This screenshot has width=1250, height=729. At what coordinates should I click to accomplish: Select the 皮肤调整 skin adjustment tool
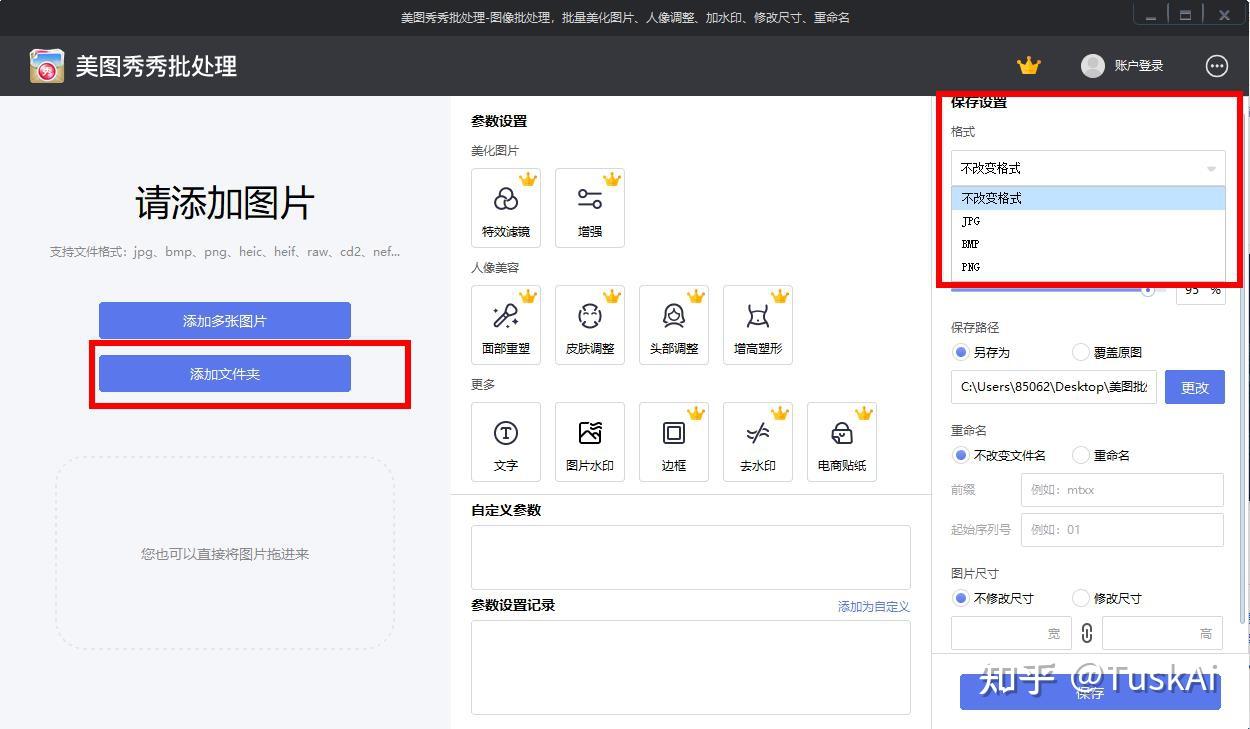pos(590,325)
